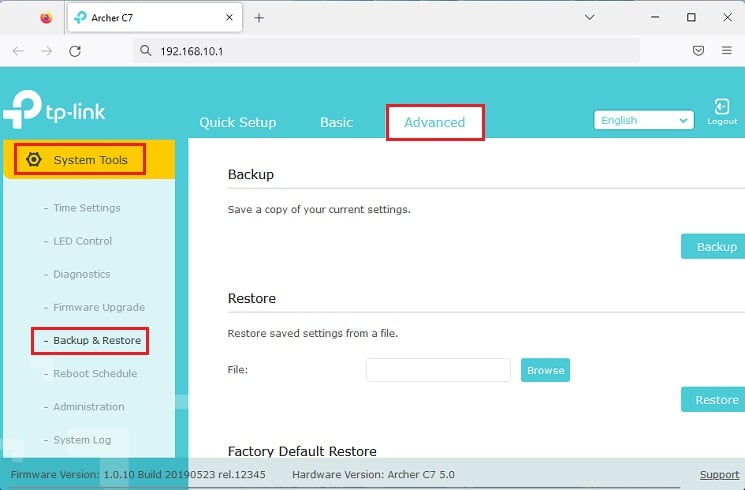
Task: Click the tp-link logo
Action: click(x=54, y=110)
